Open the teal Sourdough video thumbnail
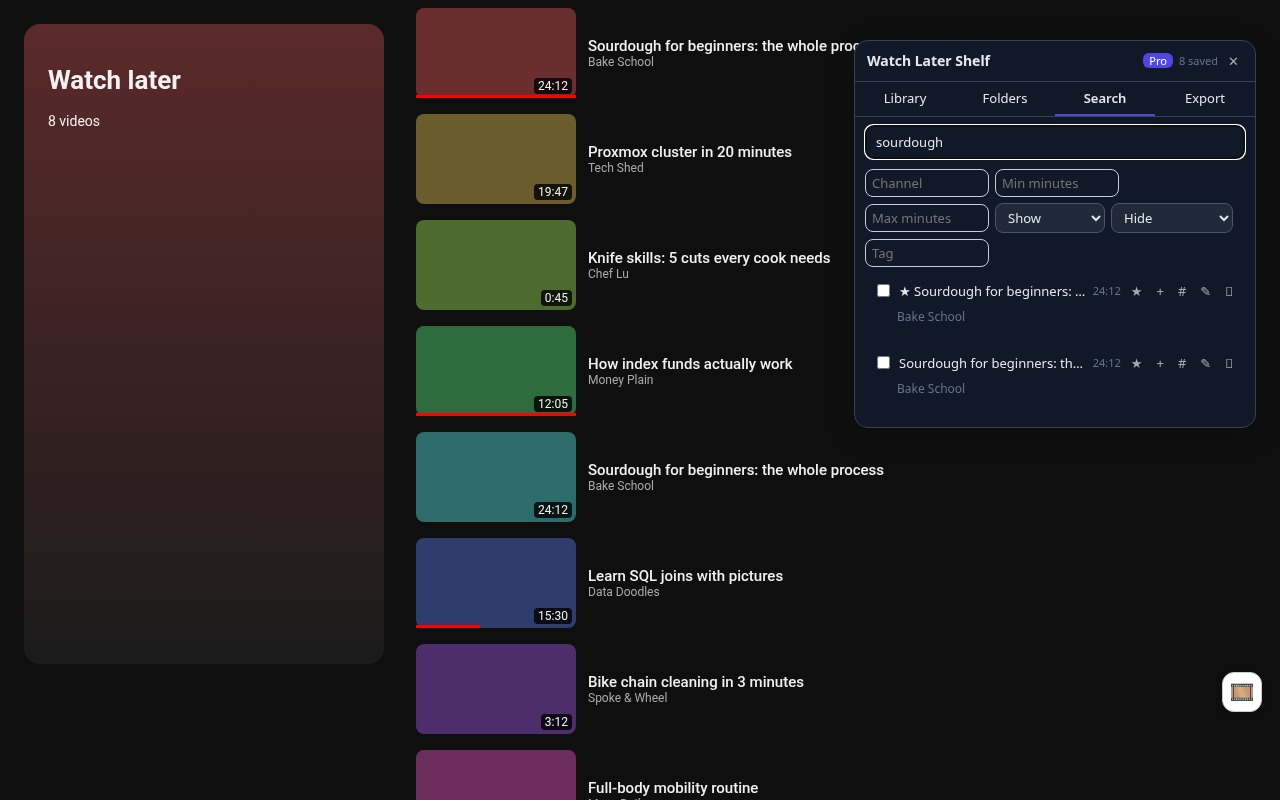This screenshot has height=800, width=1280. tap(496, 477)
